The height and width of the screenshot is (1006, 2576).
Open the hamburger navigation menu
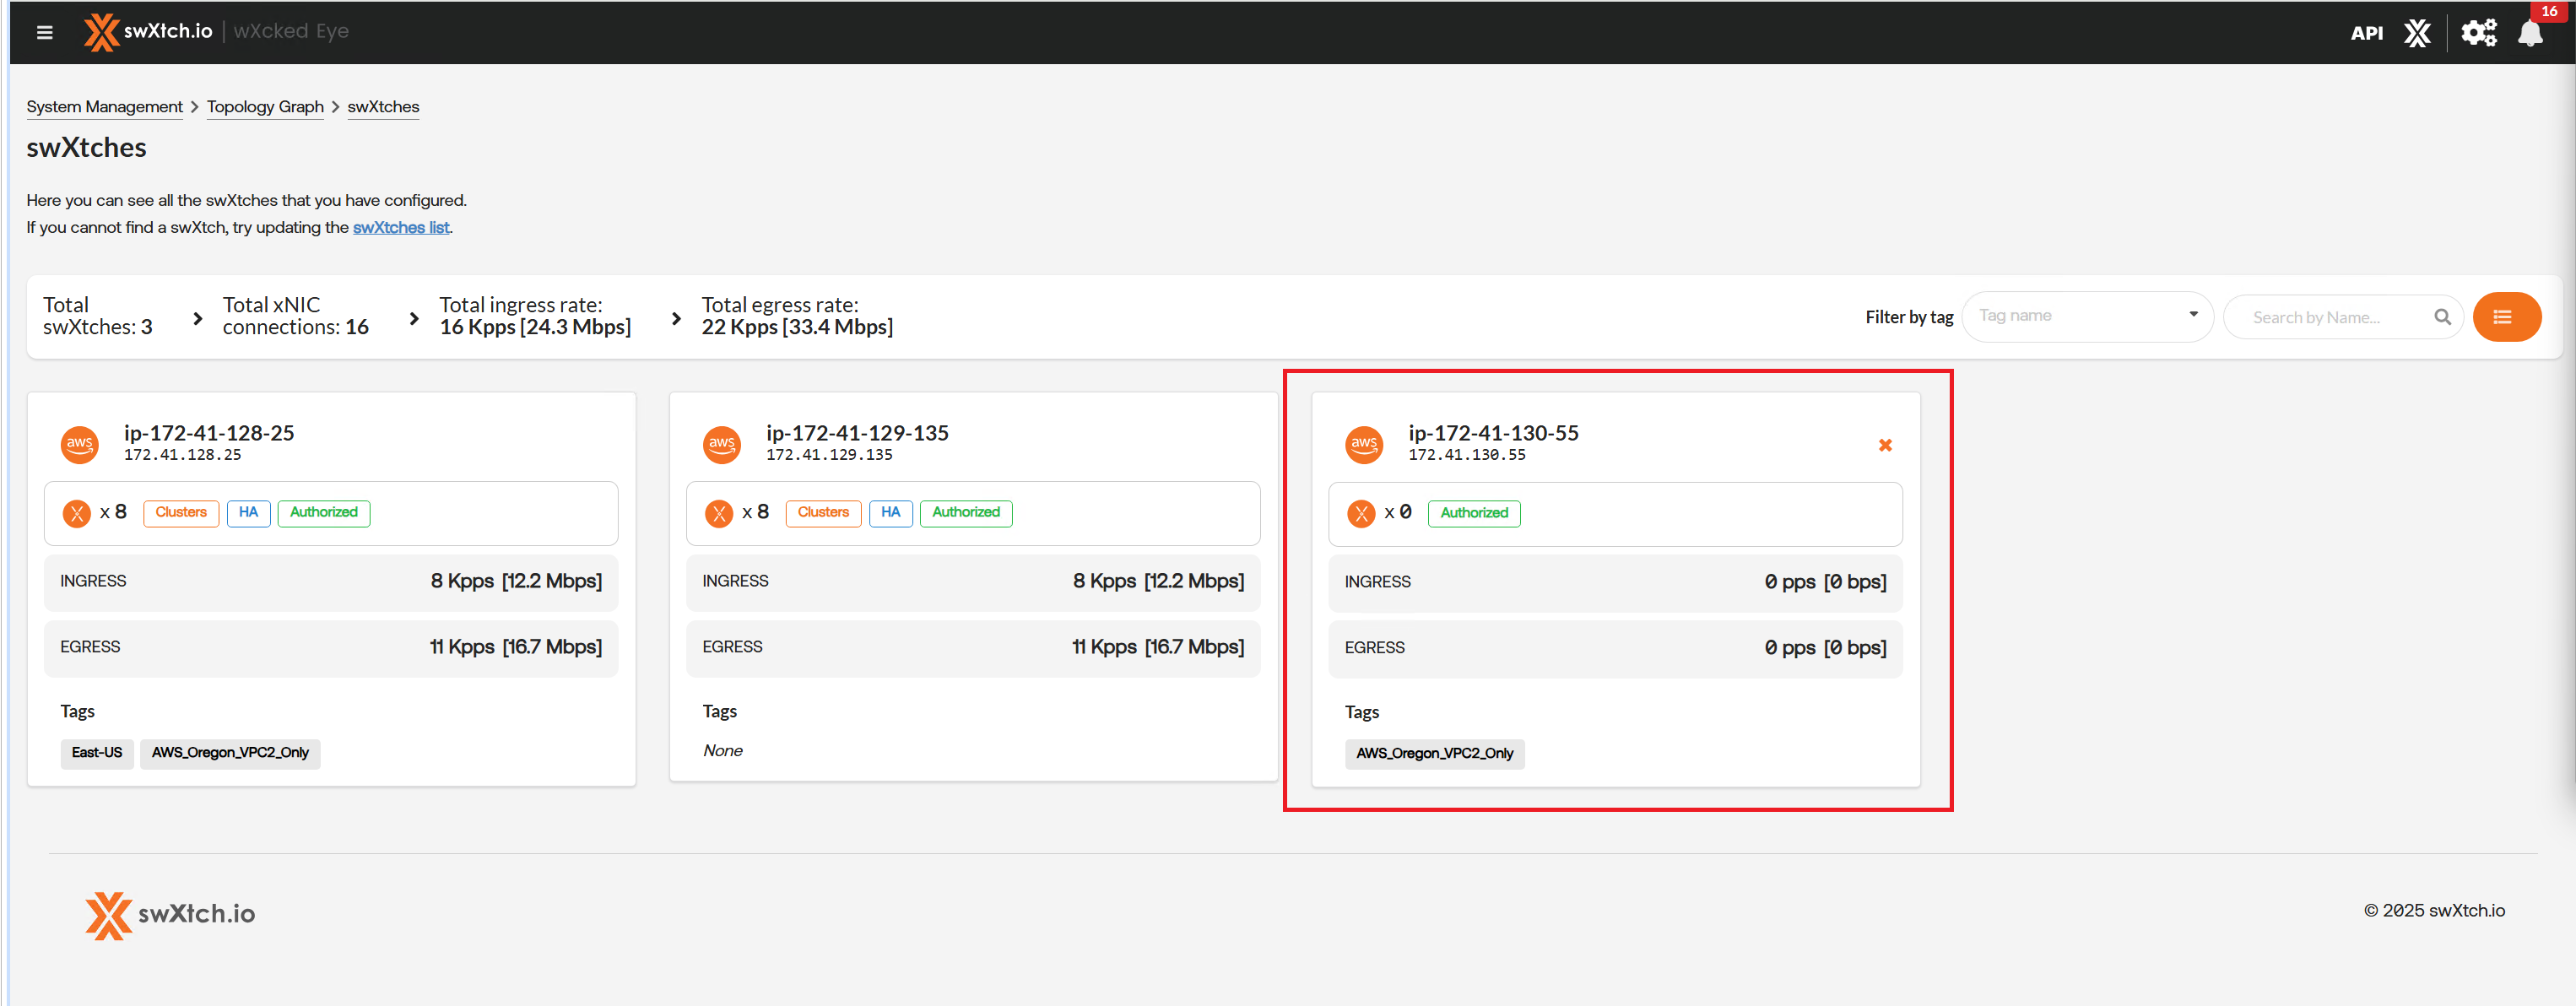coord(44,32)
